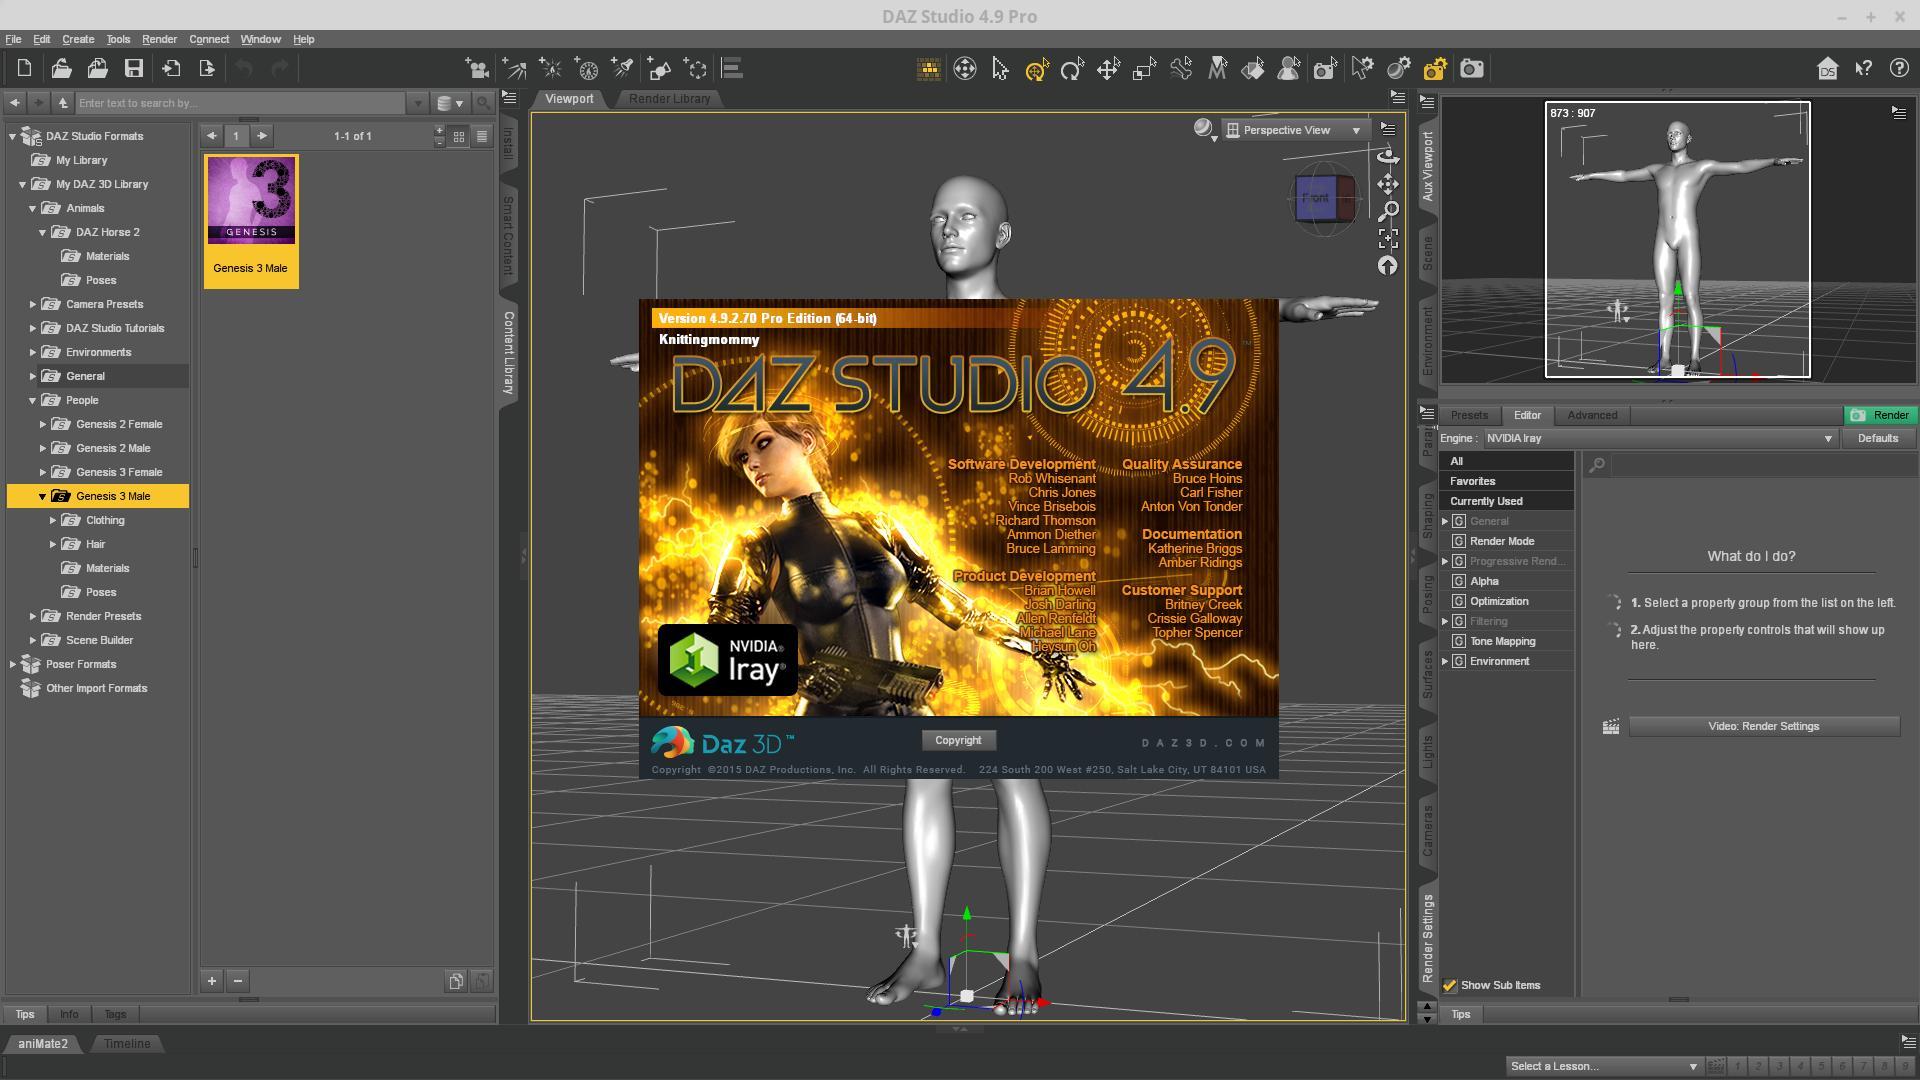Choose the Scale tool icon

point(1144,69)
